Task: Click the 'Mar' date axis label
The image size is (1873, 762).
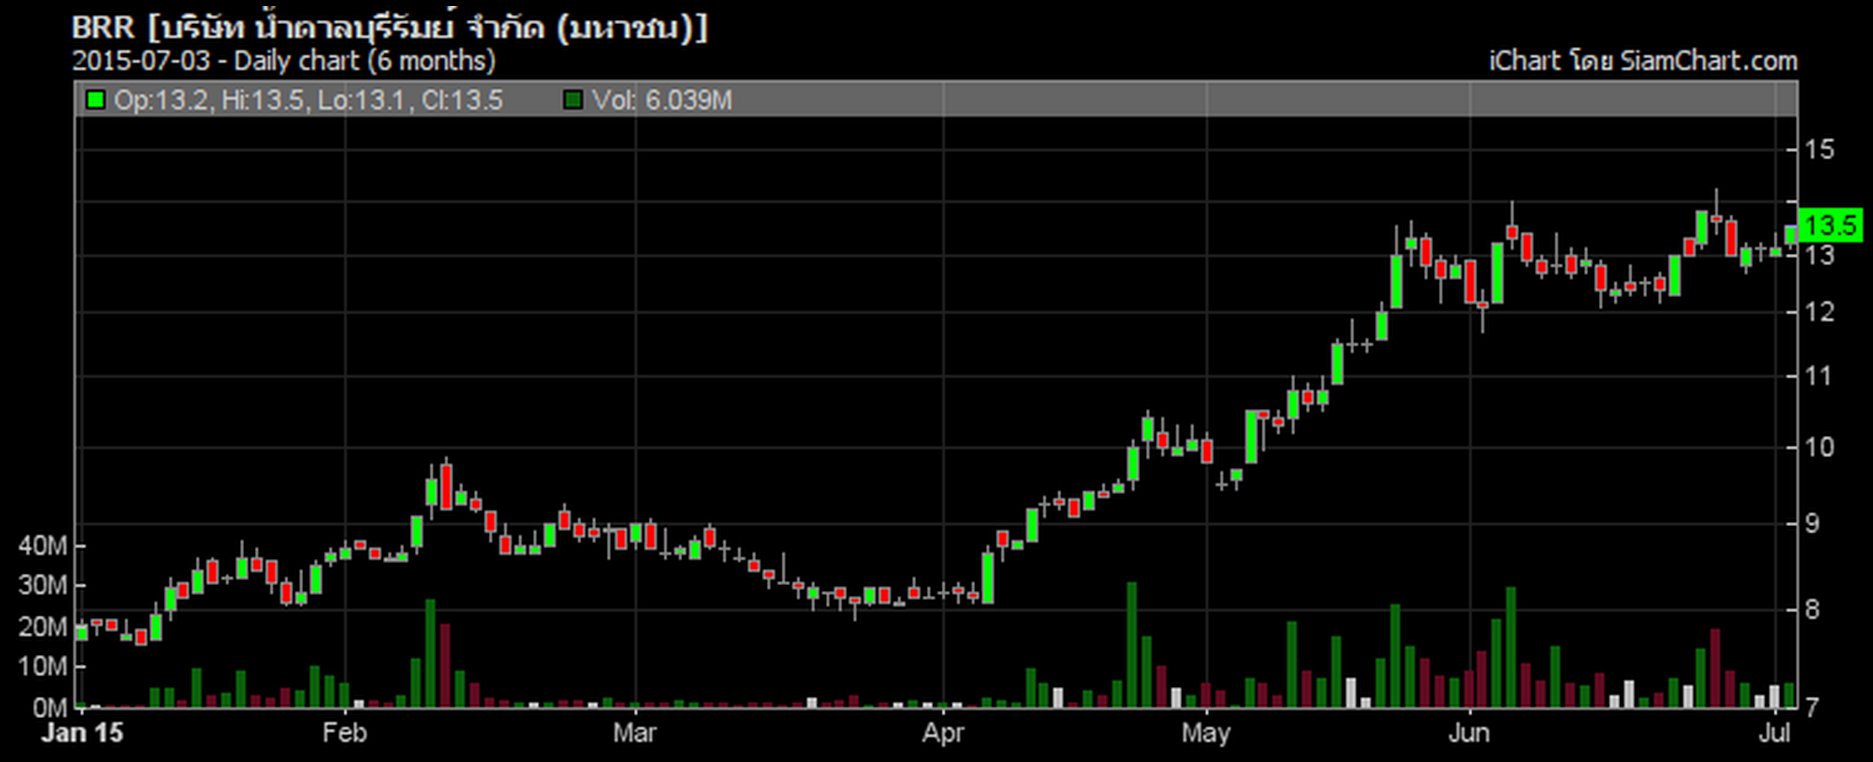Action: (x=635, y=733)
